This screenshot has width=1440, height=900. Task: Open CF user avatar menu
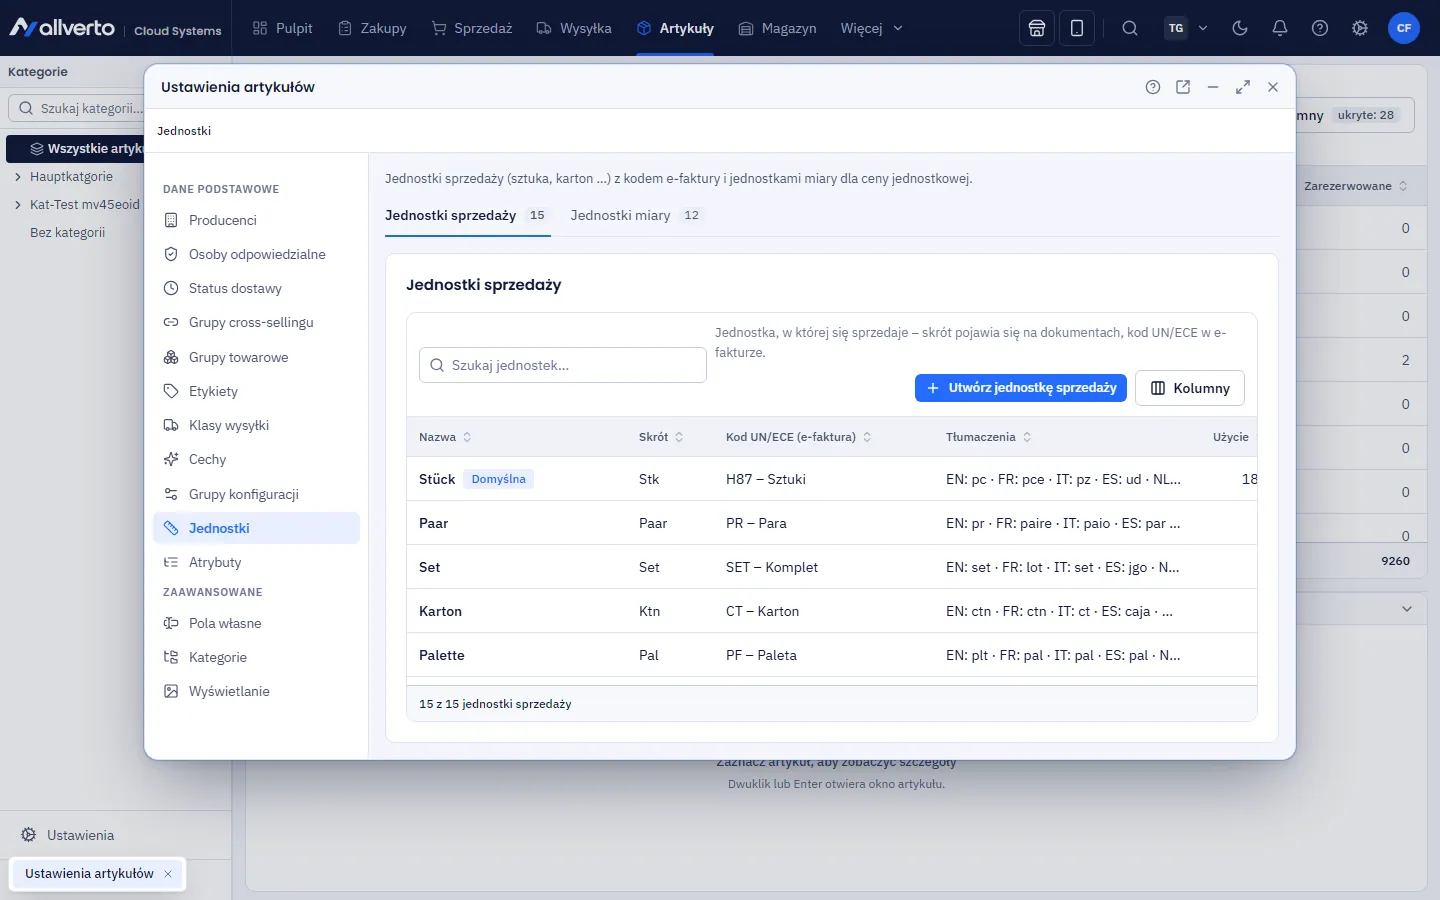tap(1404, 28)
